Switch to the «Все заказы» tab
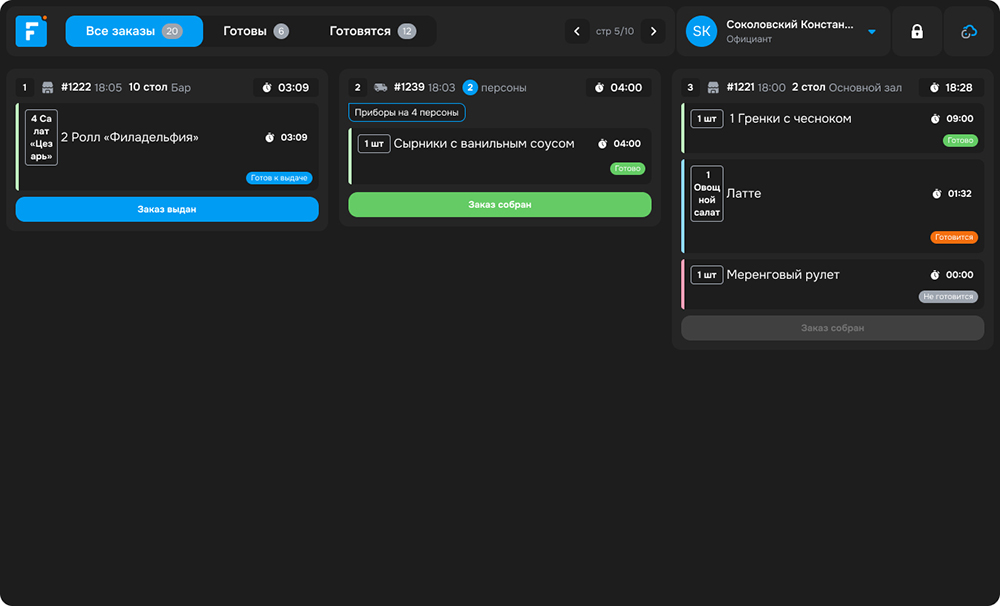Screen dimensions: 1000x606 [x=134, y=32]
